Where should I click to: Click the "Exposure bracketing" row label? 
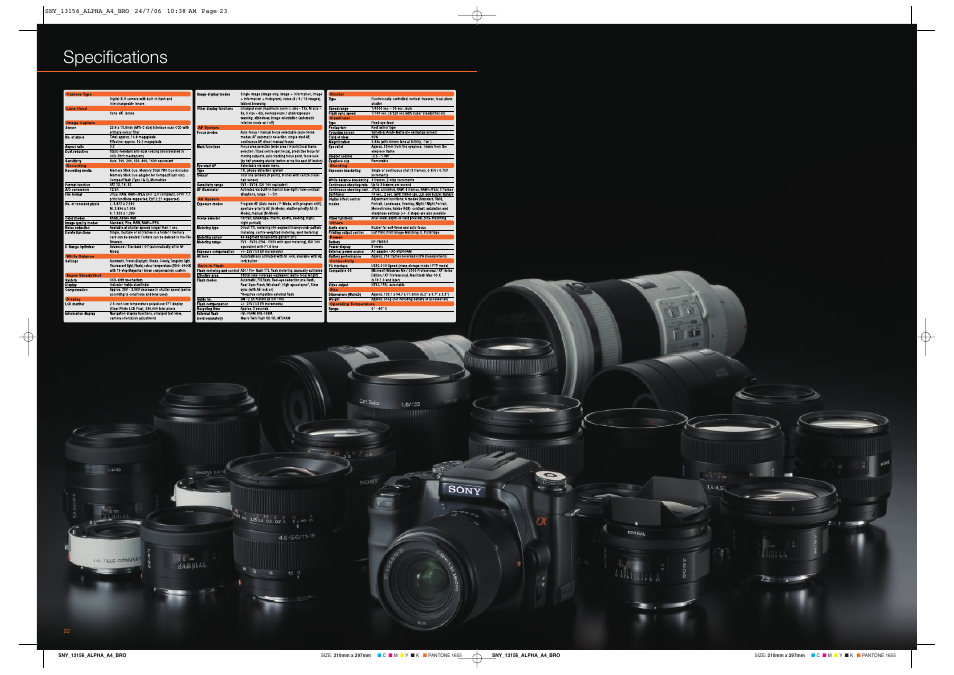pos(345,170)
